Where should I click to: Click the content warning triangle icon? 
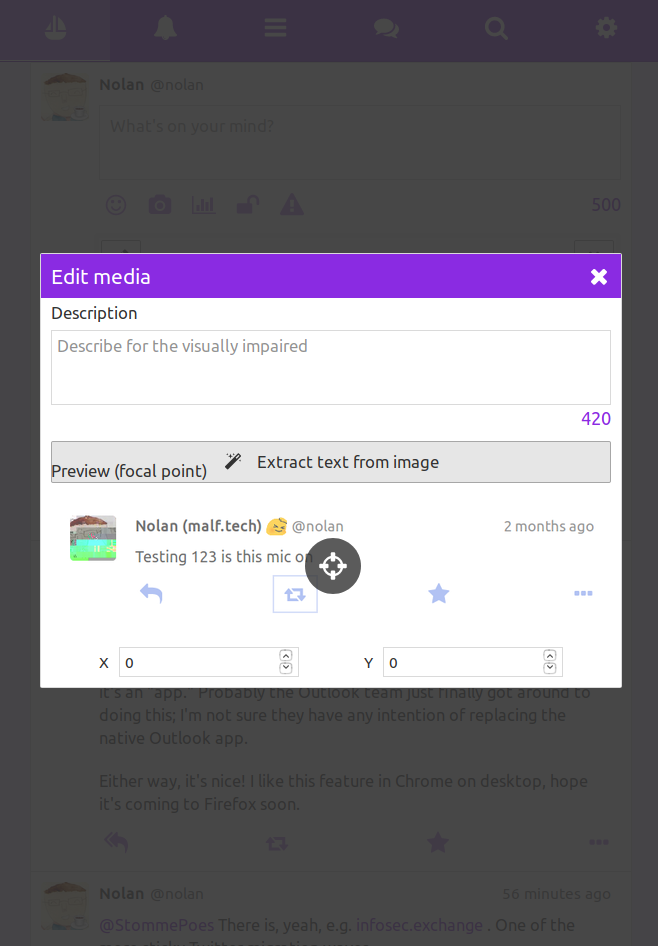292,205
